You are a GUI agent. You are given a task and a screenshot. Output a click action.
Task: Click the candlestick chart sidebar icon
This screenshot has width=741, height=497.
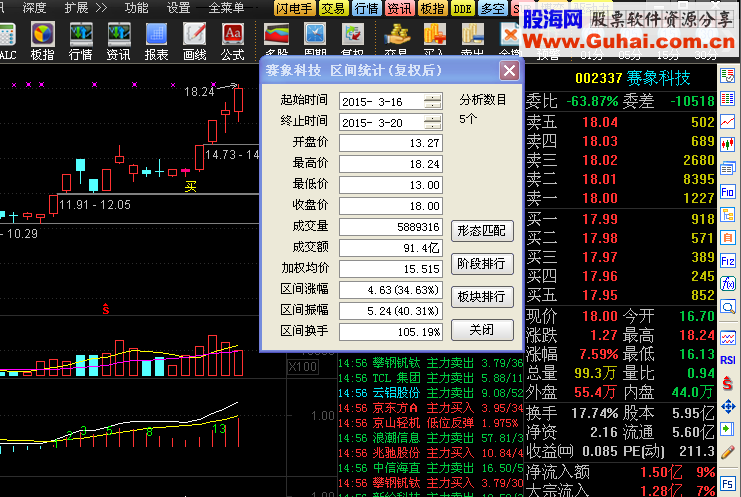point(728,144)
